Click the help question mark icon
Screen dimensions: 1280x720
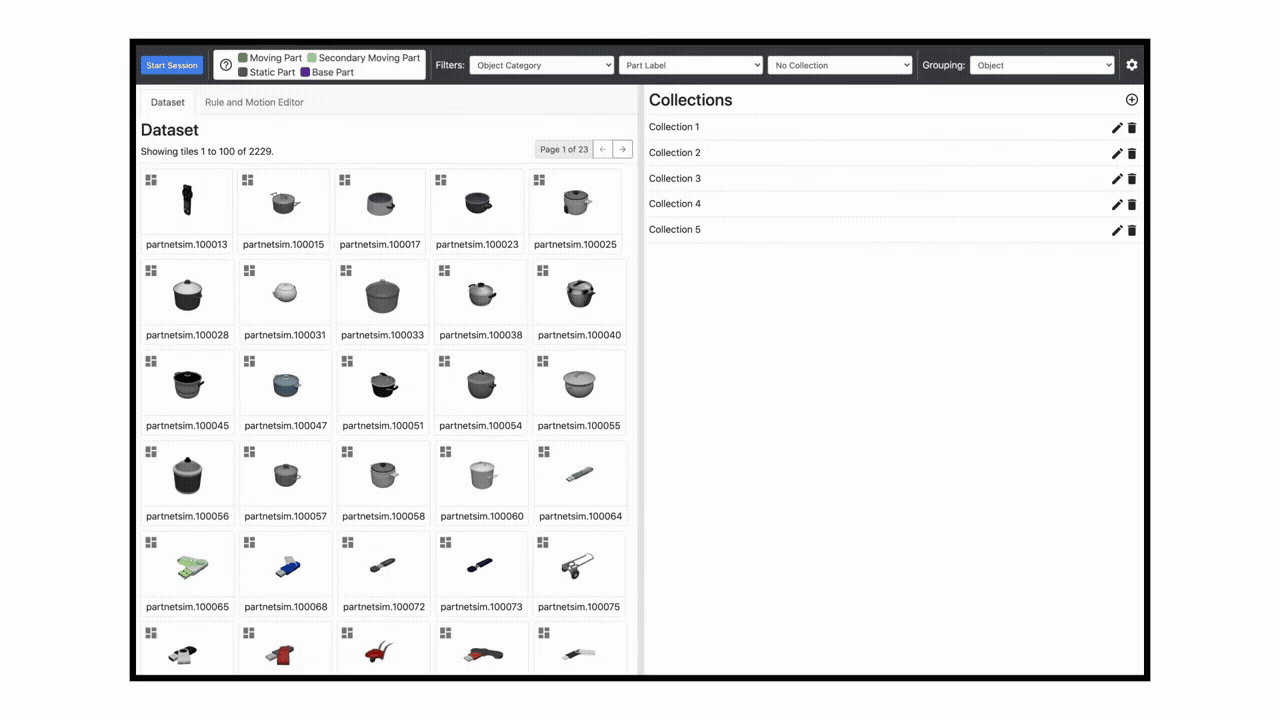point(226,65)
